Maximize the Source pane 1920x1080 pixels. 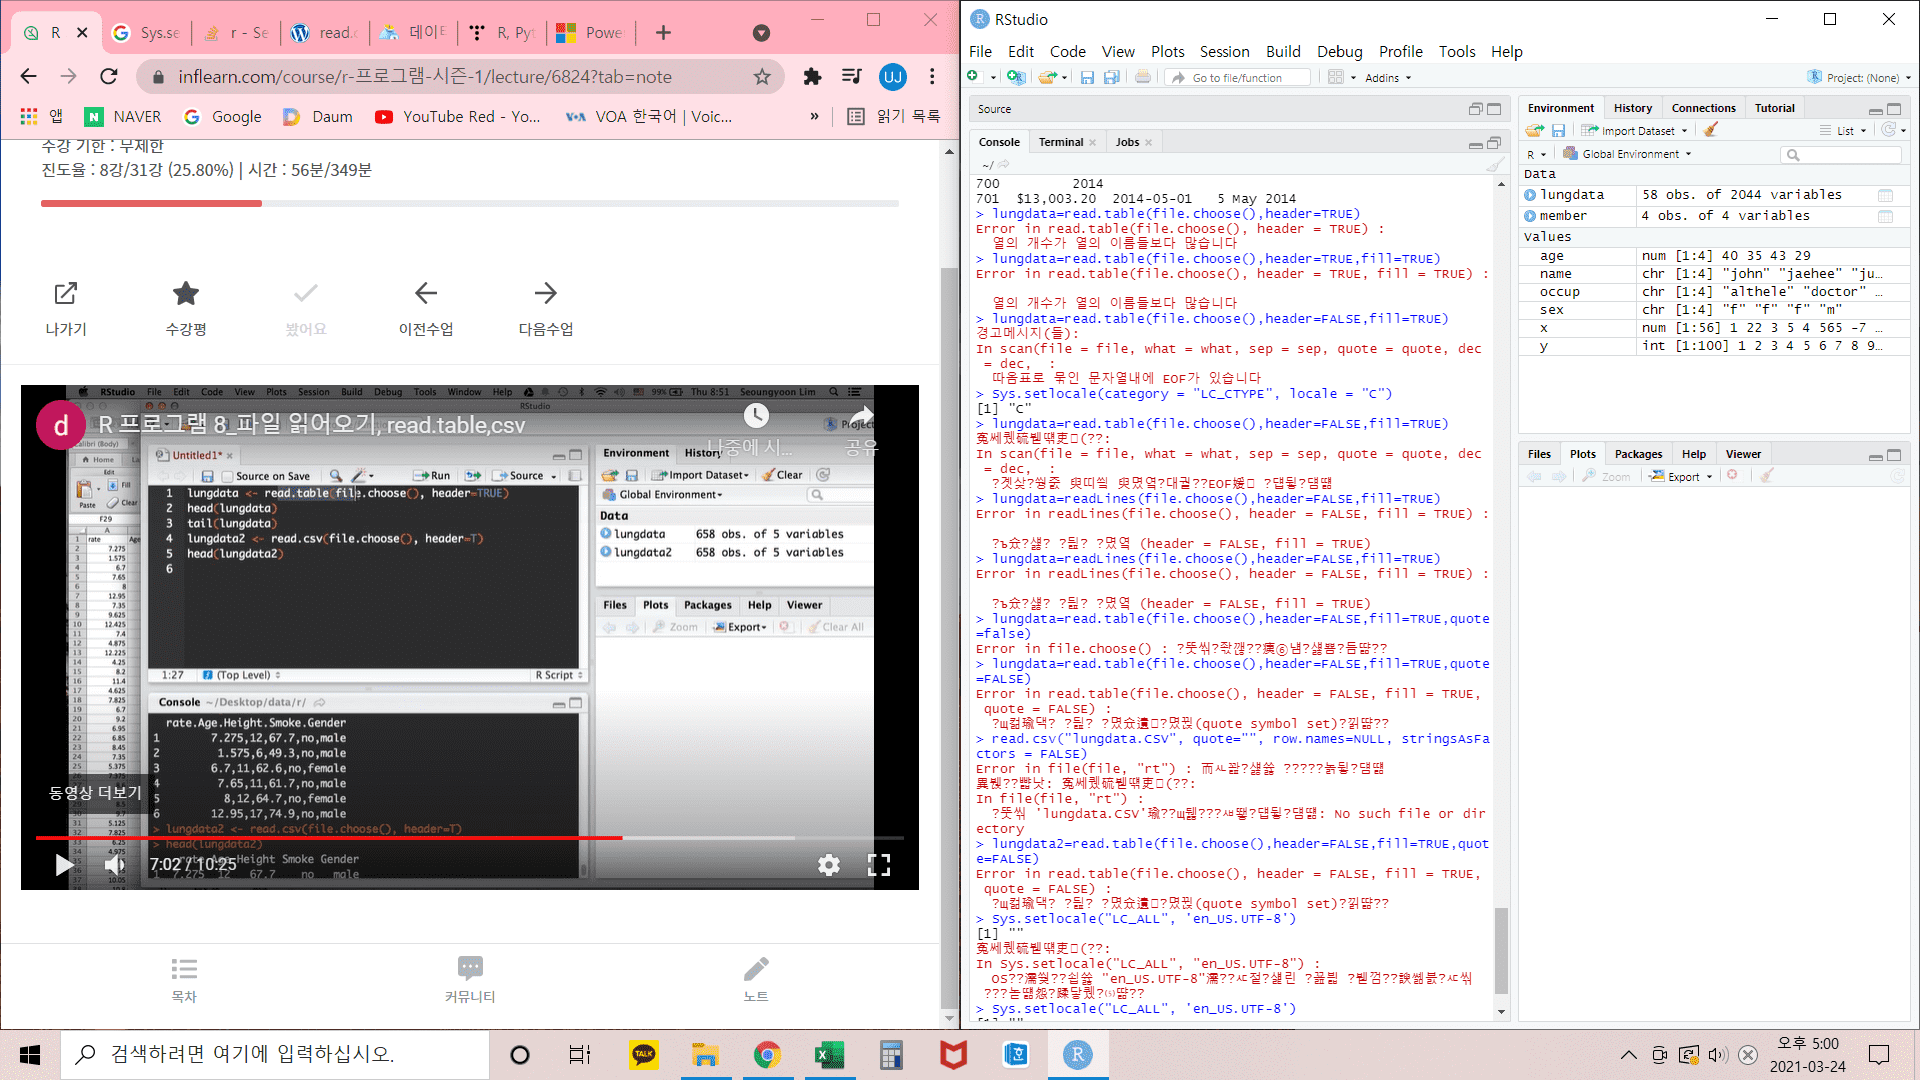[1494, 109]
